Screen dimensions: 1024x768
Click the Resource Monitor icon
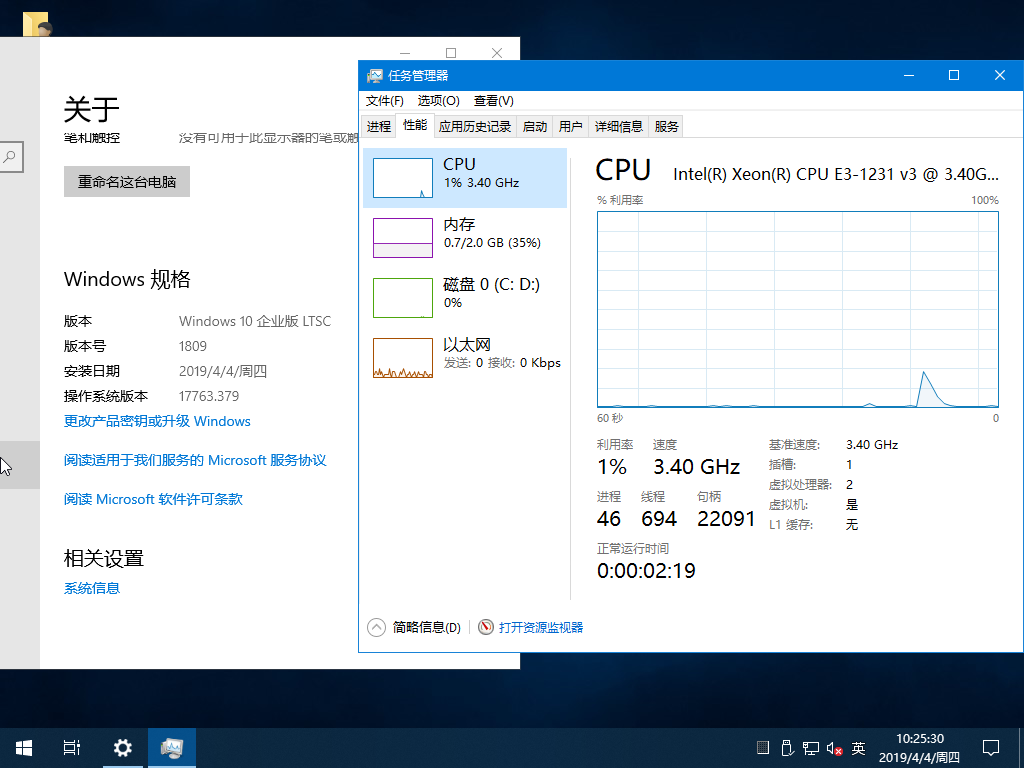[x=485, y=628]
